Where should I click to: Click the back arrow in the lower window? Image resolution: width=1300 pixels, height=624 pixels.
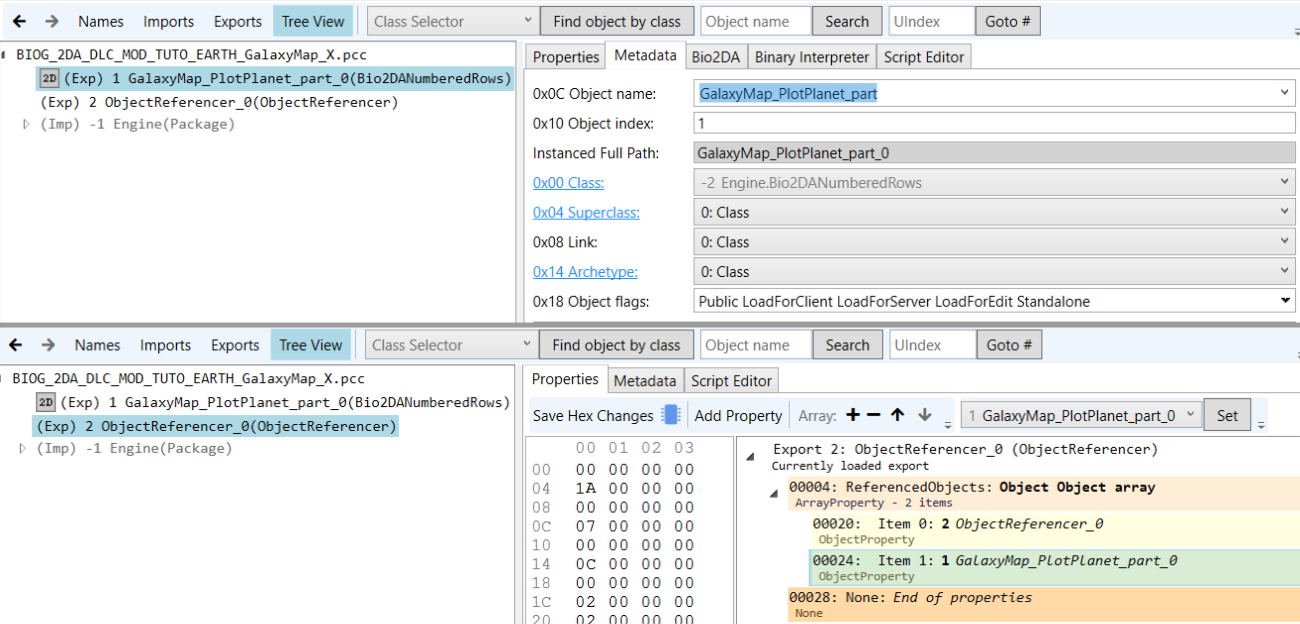tap(15, 345)
